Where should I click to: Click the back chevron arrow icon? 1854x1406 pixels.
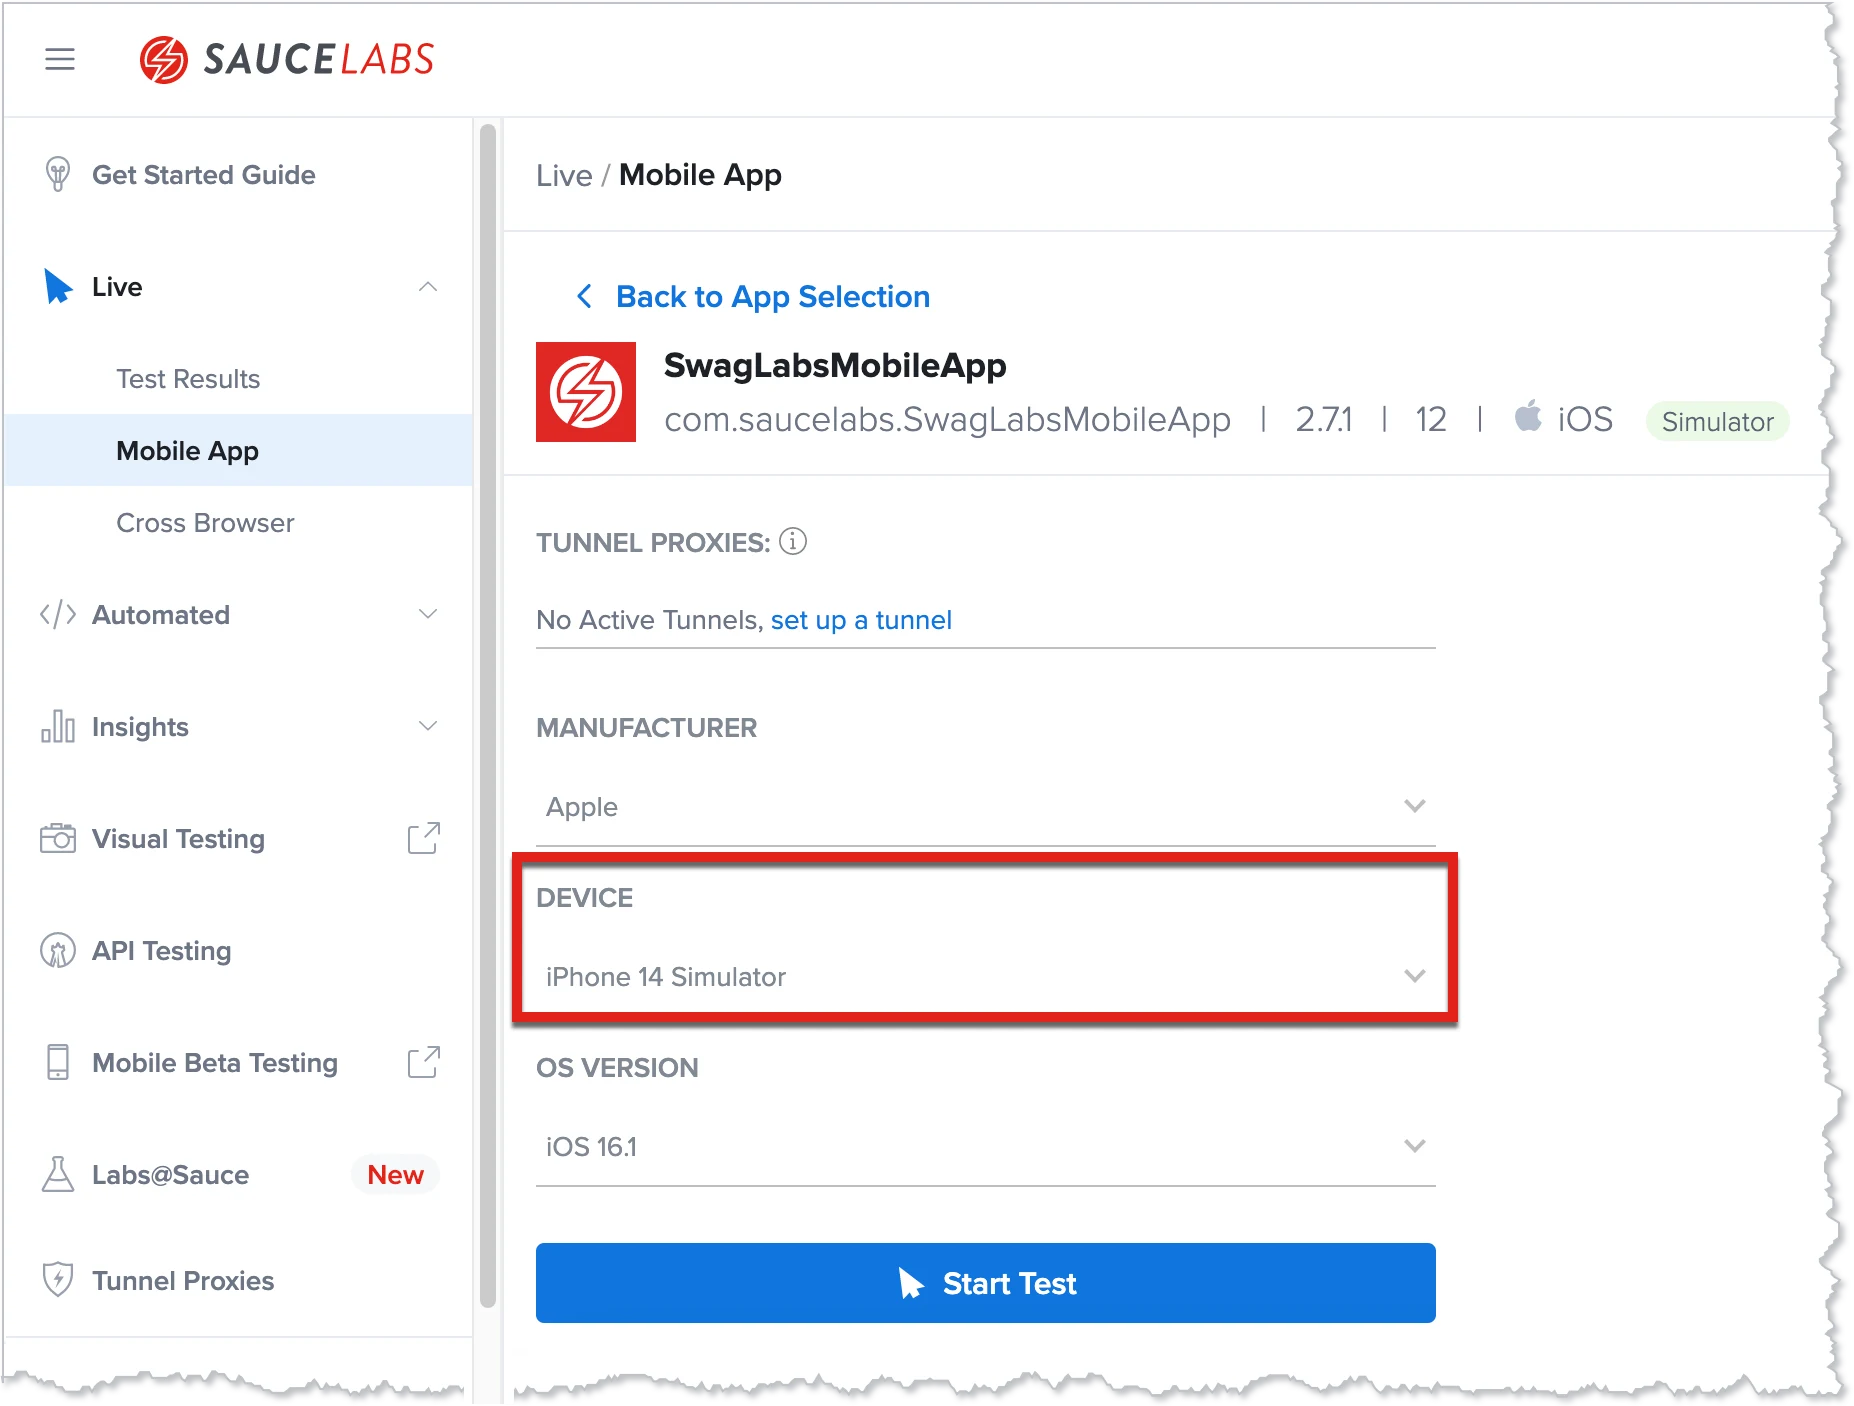coord(585,296)
